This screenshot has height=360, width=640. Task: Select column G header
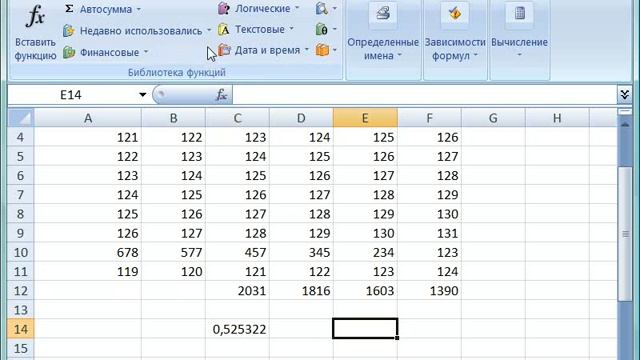pos(493,118)
